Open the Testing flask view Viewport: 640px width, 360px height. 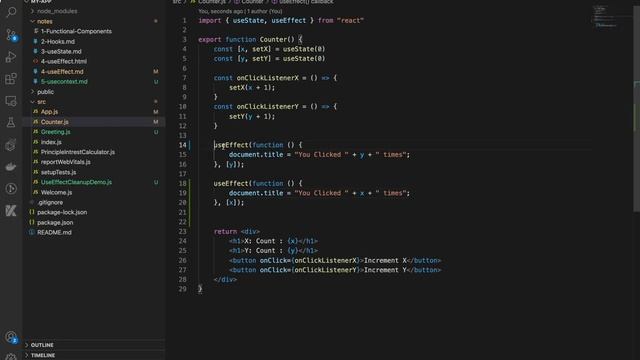pos(11,122)
